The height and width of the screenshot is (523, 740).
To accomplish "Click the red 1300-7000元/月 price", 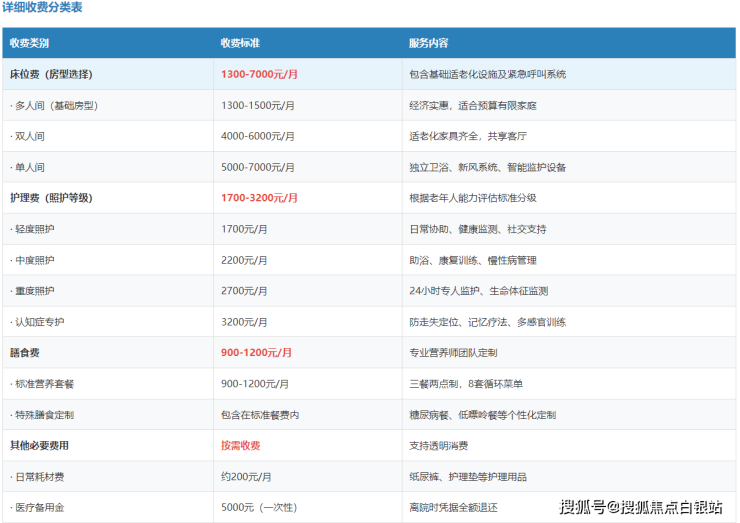I will (259, 74).
